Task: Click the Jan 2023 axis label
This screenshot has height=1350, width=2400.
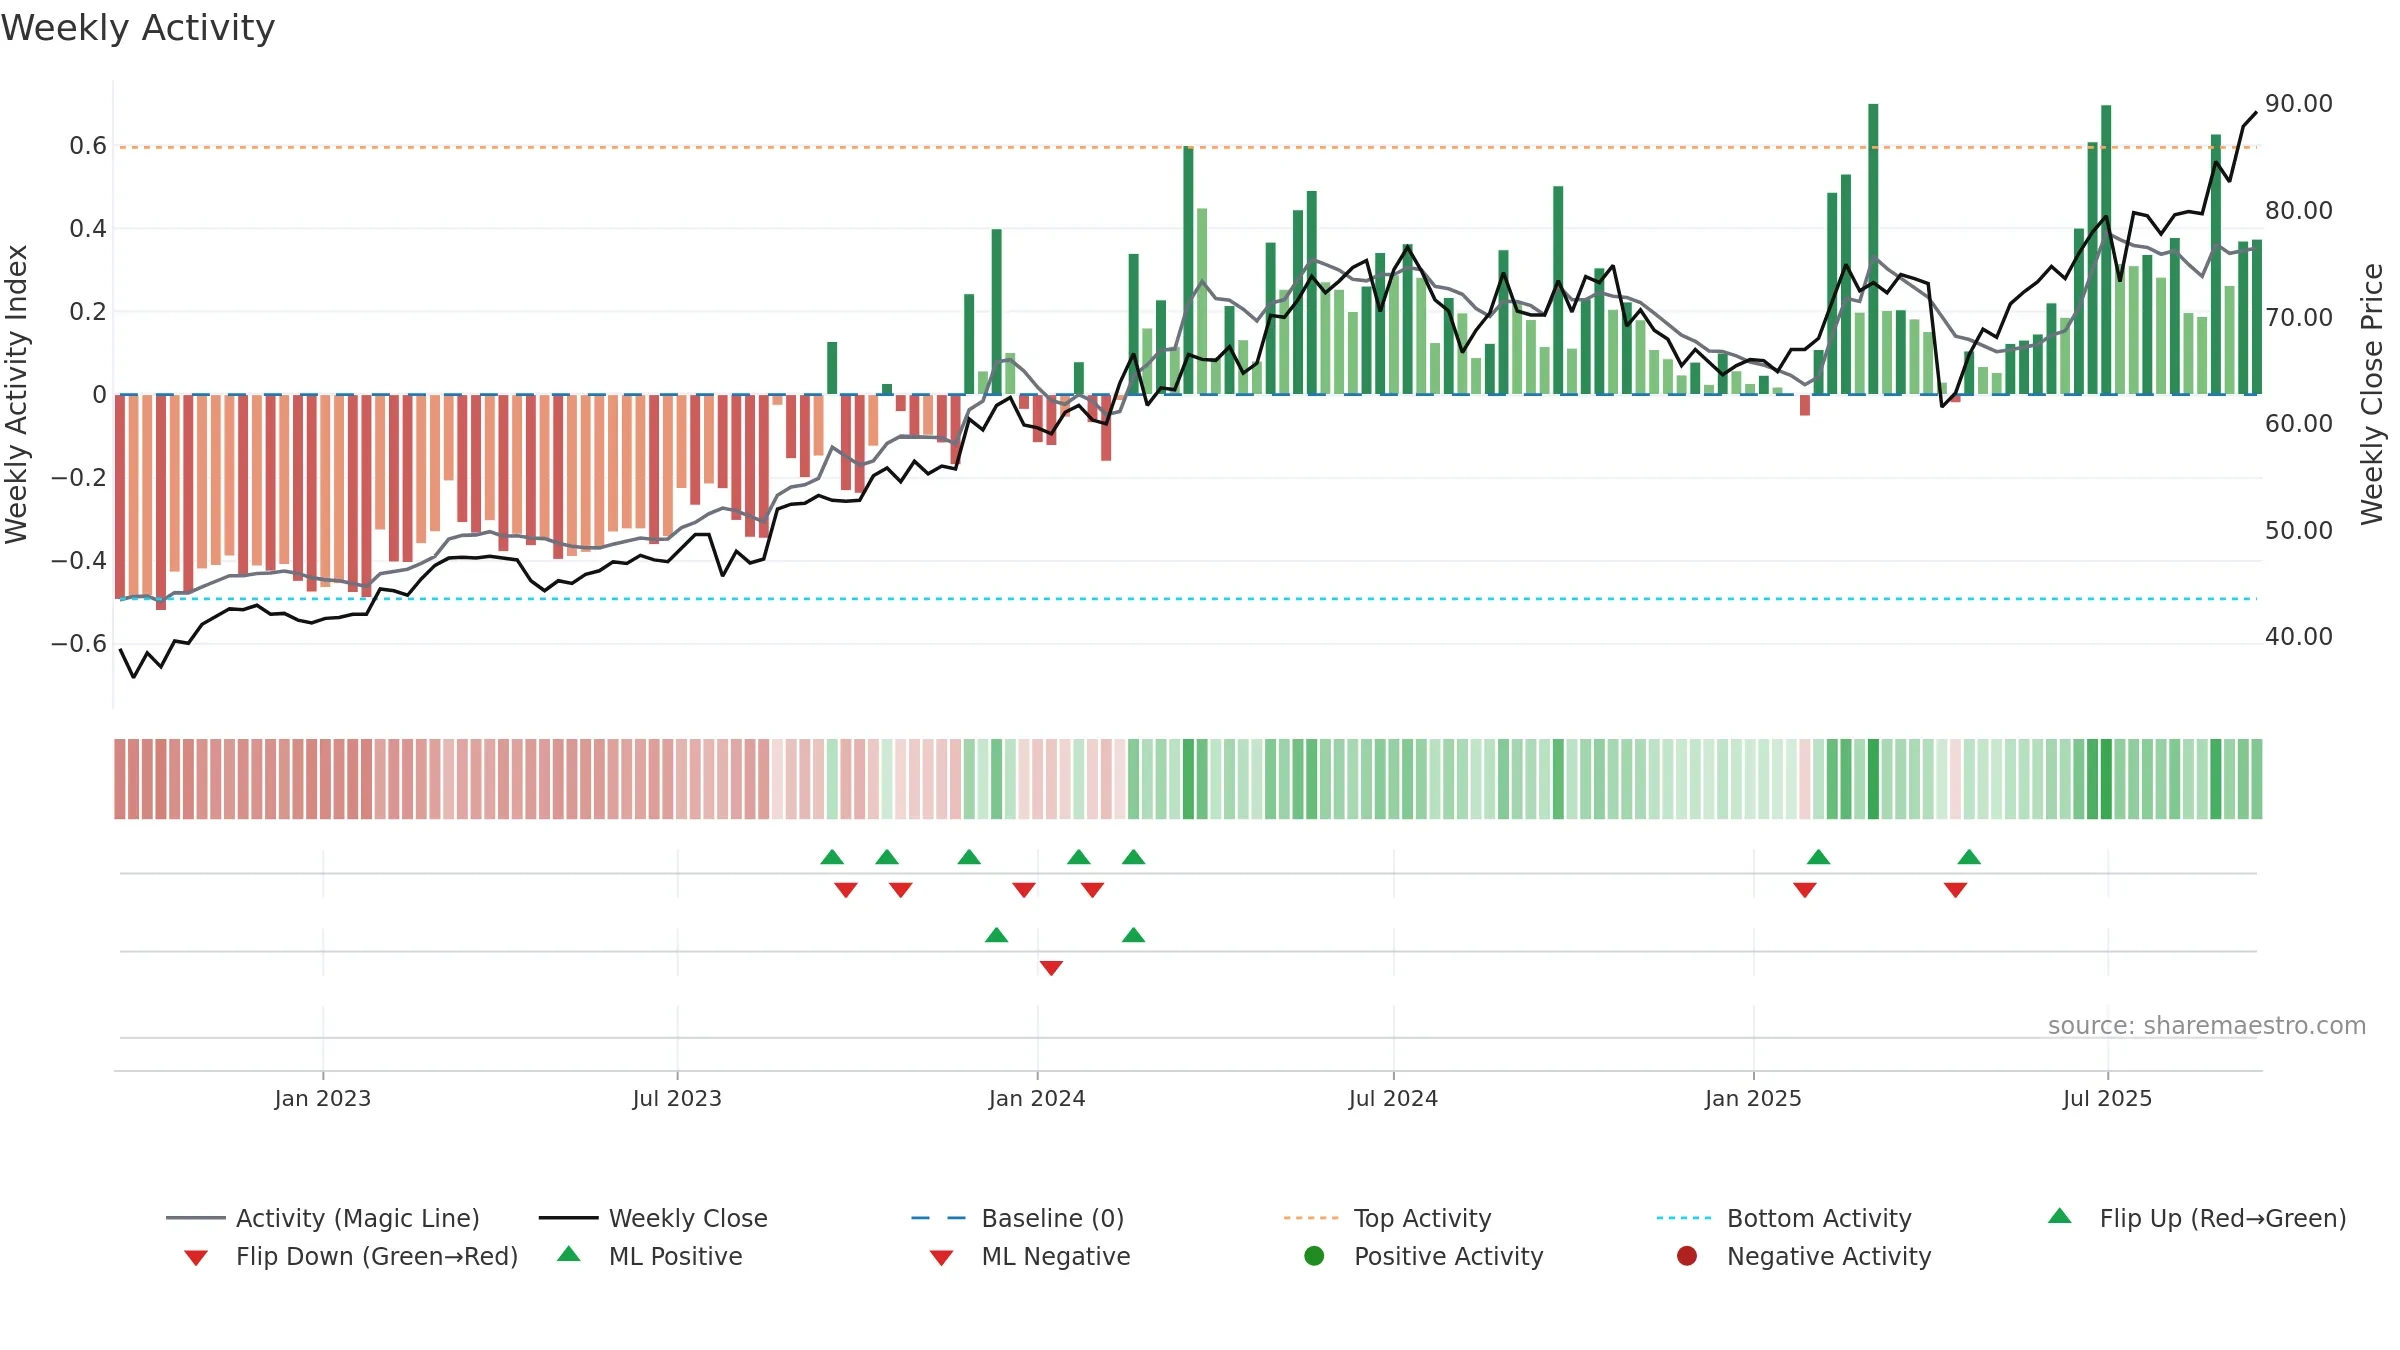Action: [323, 1099]
